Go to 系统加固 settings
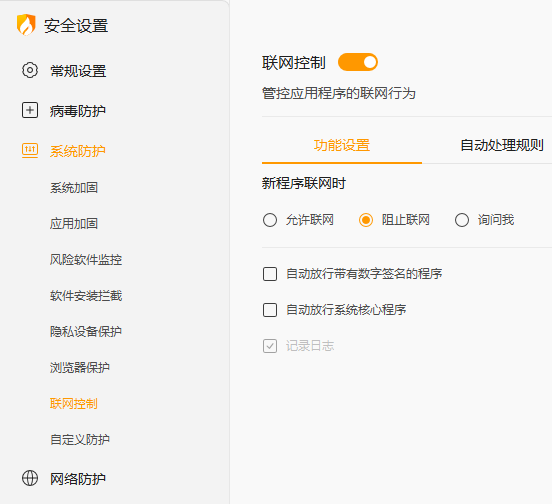Viewport: 552px width, 504px height. click(74, 188)
